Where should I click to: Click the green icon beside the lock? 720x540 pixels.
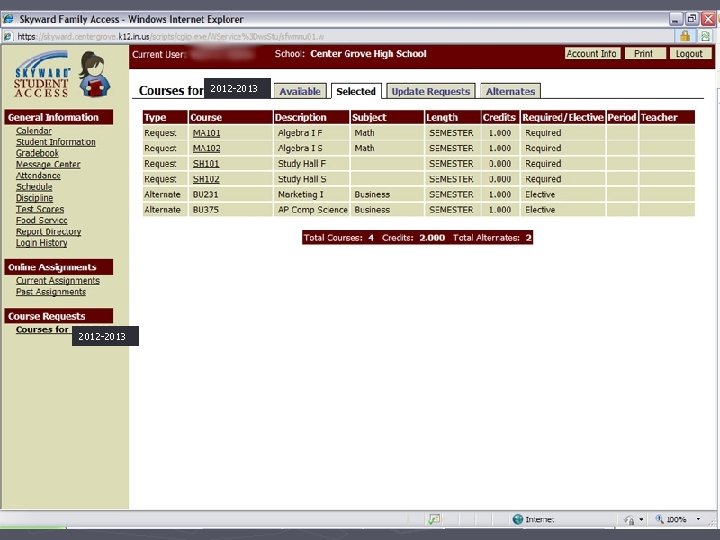coord(704,36)
